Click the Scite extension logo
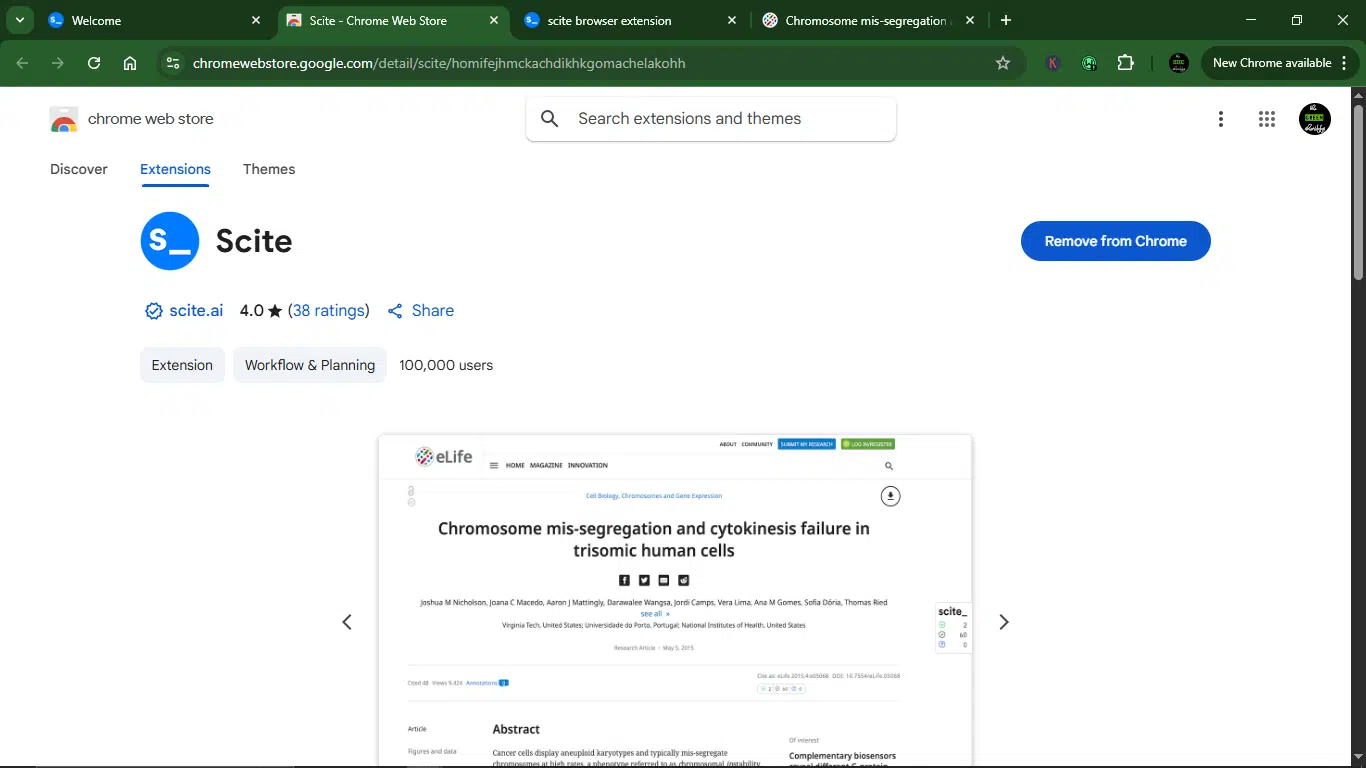Screen dimensions: 1366x768 (x=170, y=241)
